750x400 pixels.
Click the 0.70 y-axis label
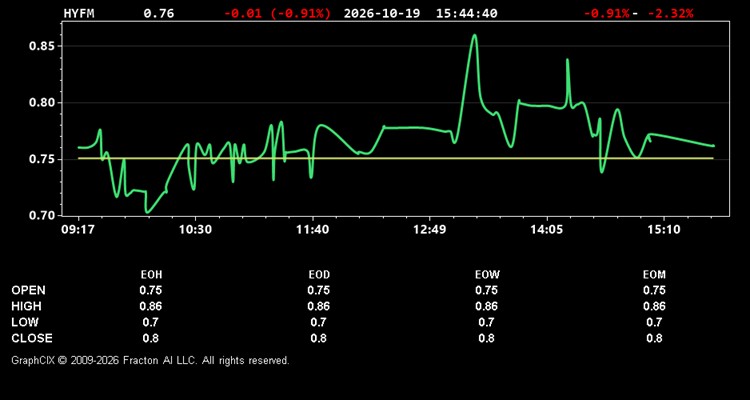click(43, 216)
